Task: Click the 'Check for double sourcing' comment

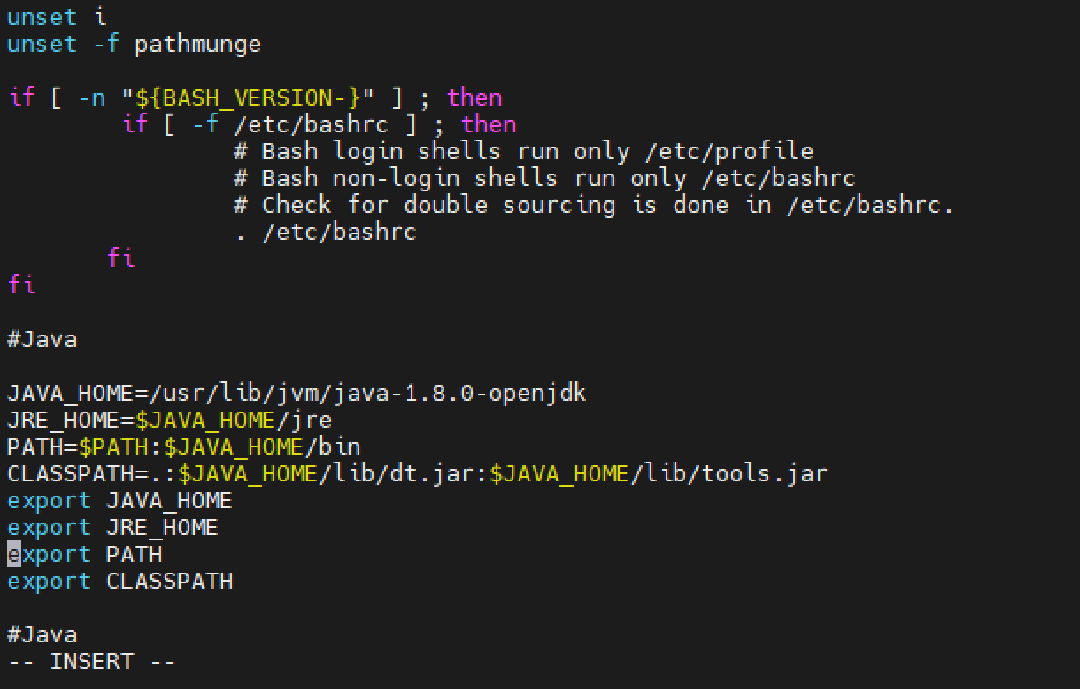Action: (x=594, y=205)
